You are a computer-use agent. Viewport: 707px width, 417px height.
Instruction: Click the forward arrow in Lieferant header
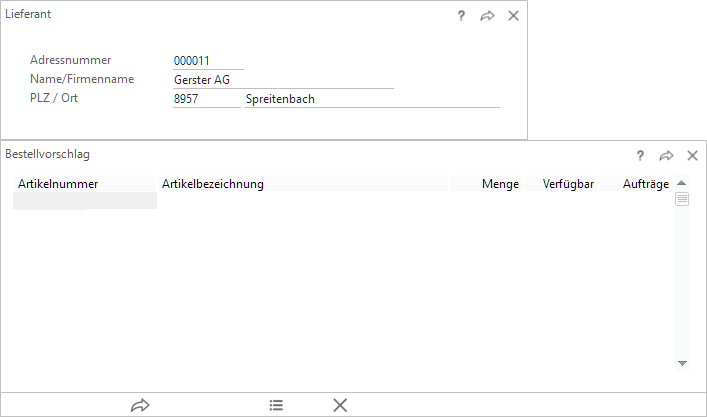point(487,16)
